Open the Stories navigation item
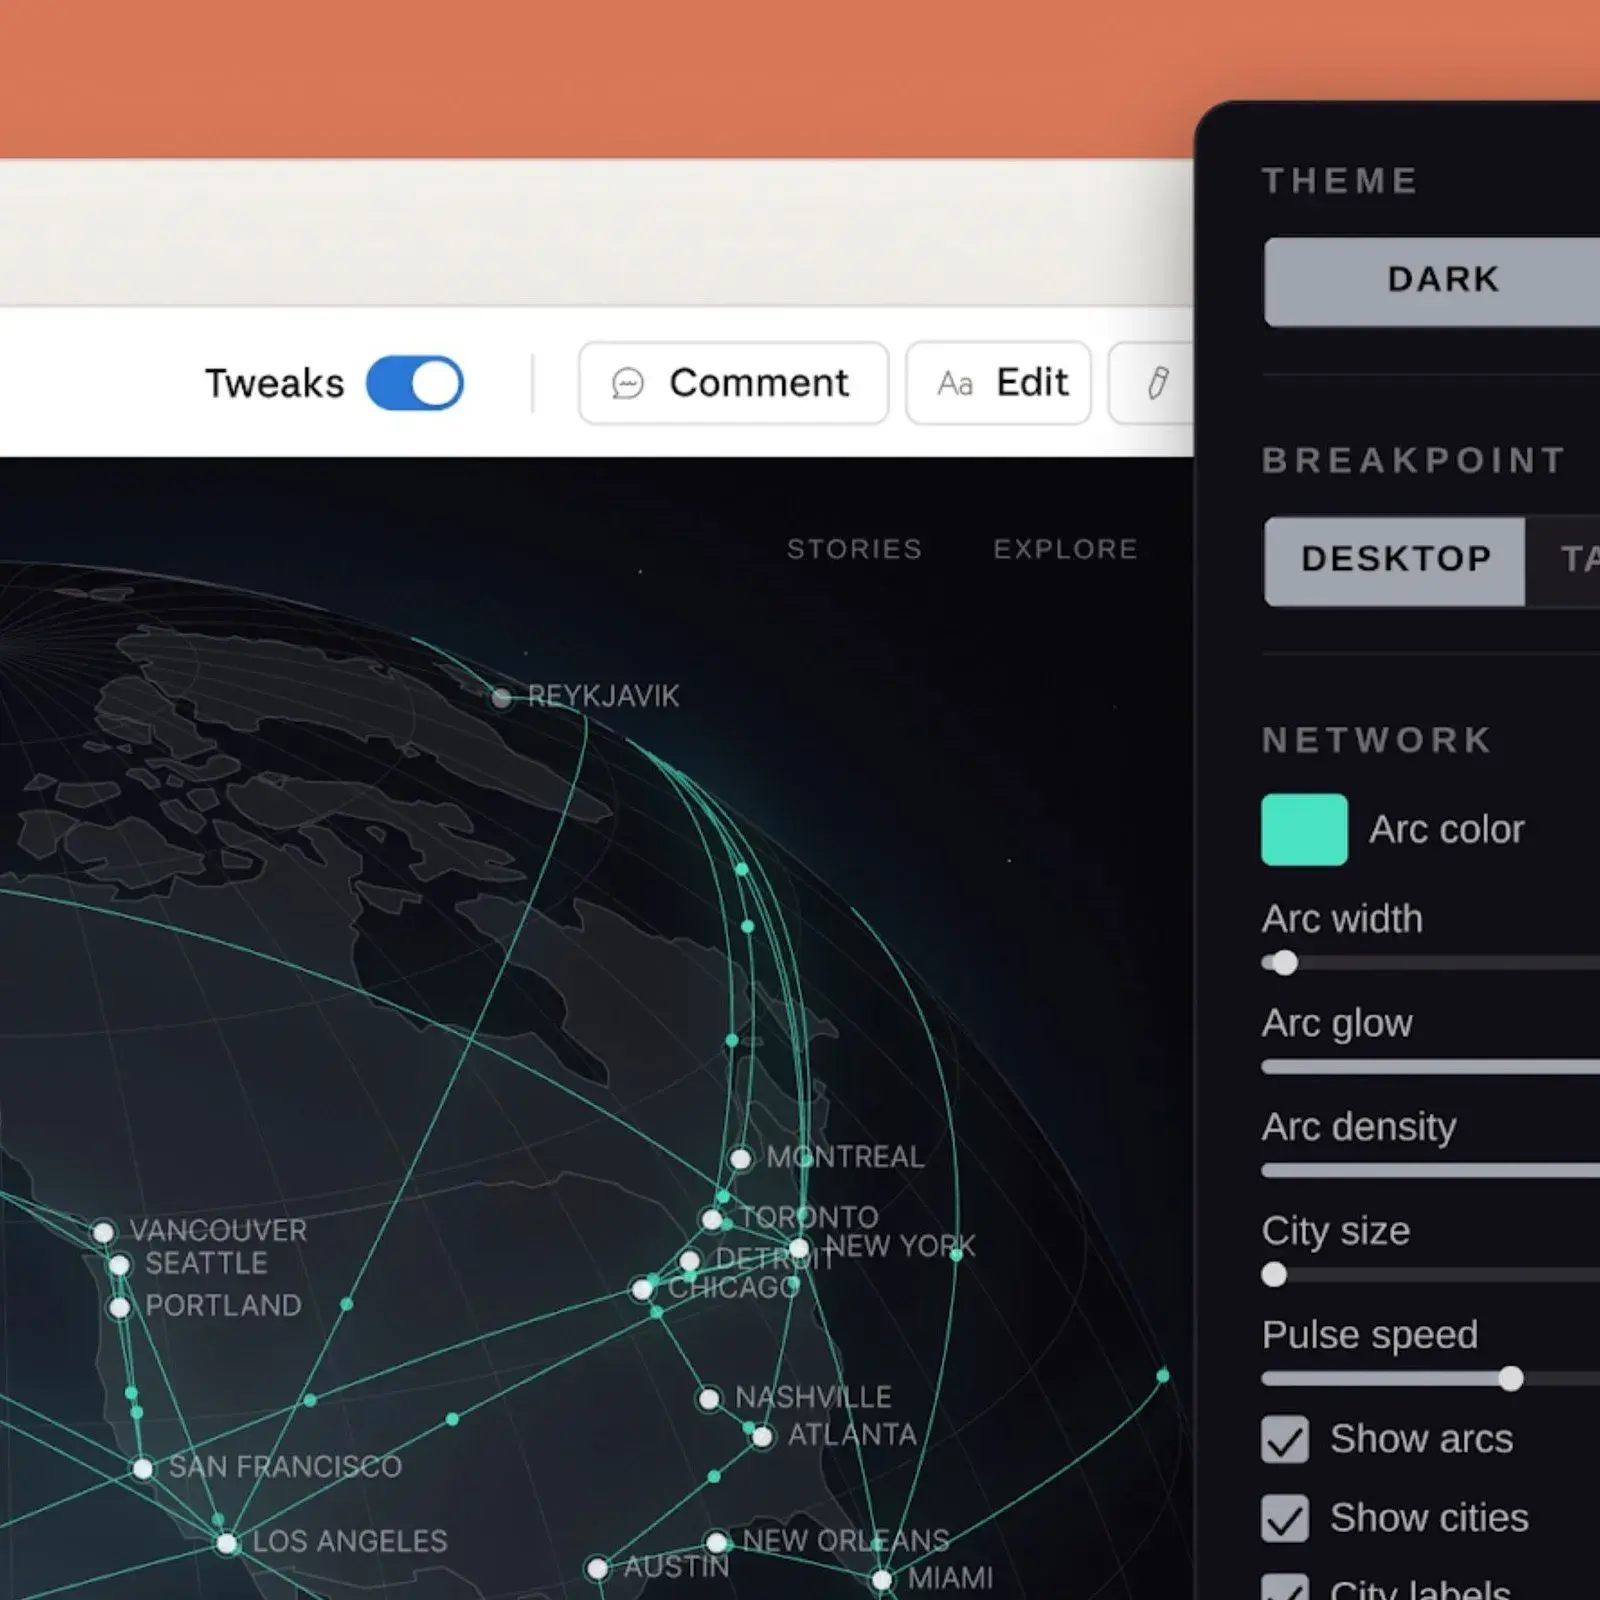The width and height of the screenshot is (1600, 1600). [x=854, y=549]
